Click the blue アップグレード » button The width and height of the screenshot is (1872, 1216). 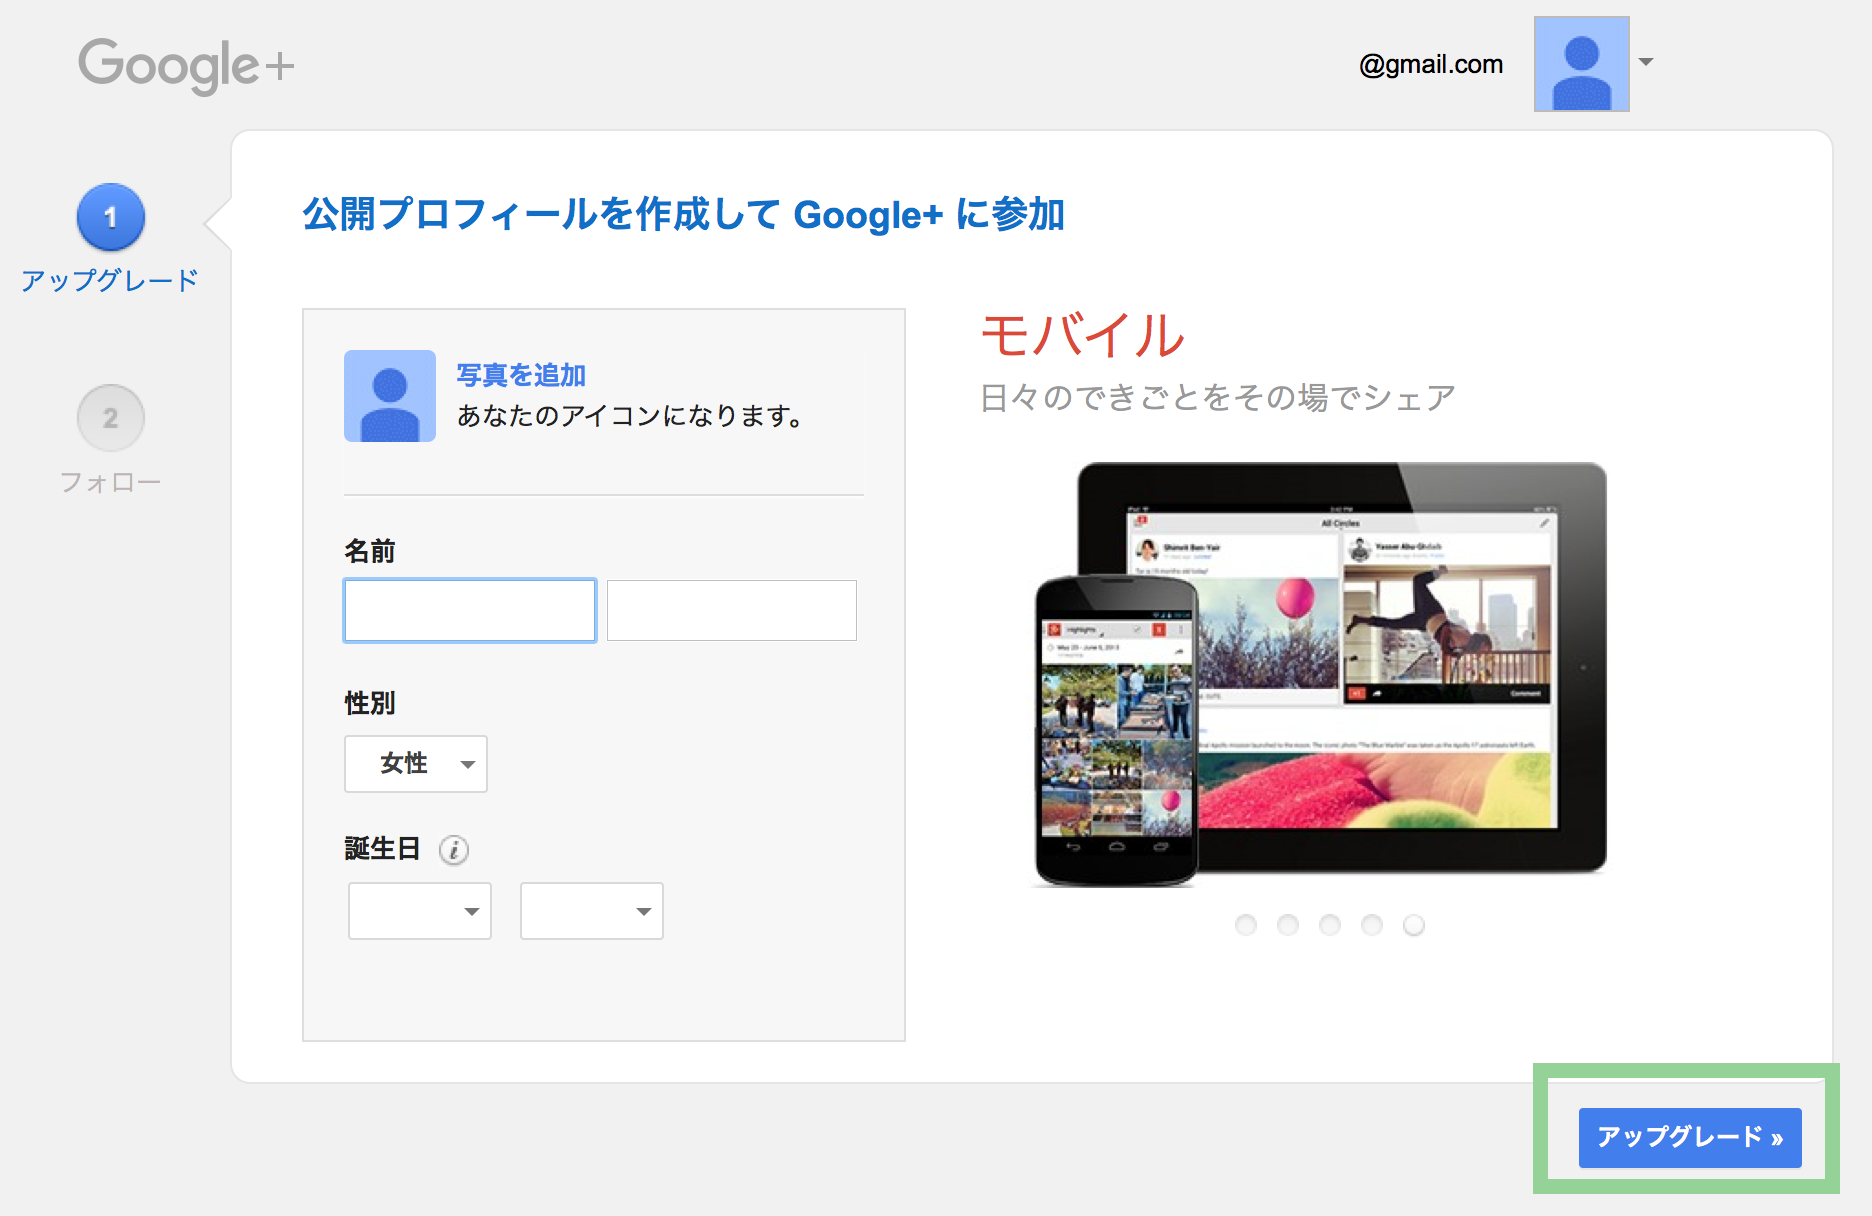click(1690, 1138)
